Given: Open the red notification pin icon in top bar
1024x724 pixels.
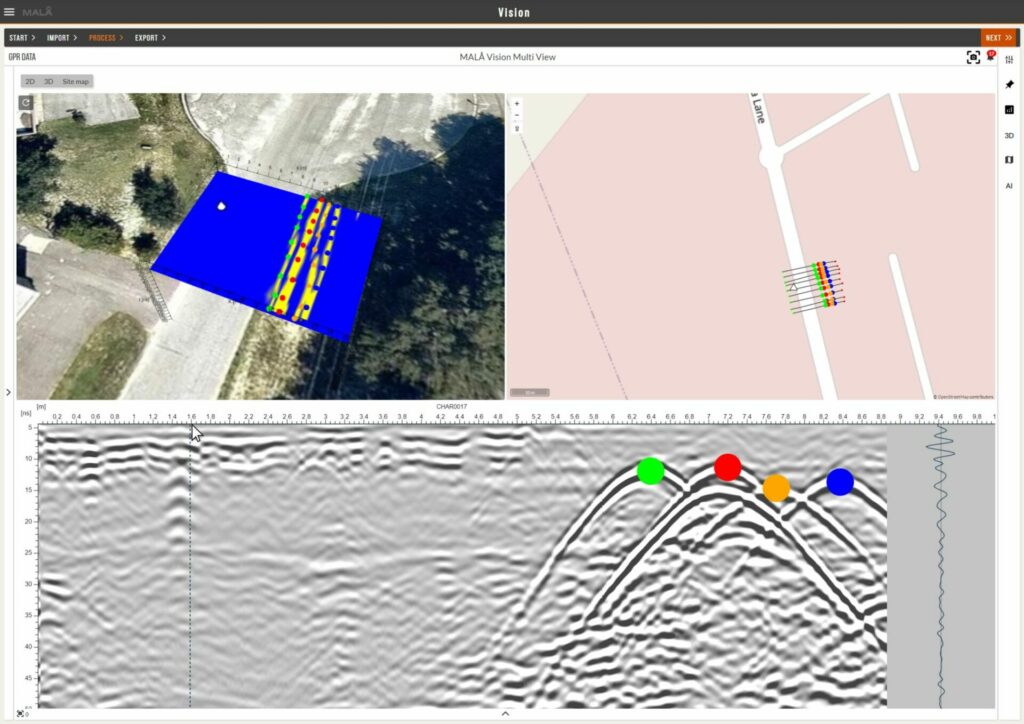Looking at the screenshot, I should [991, 57].
